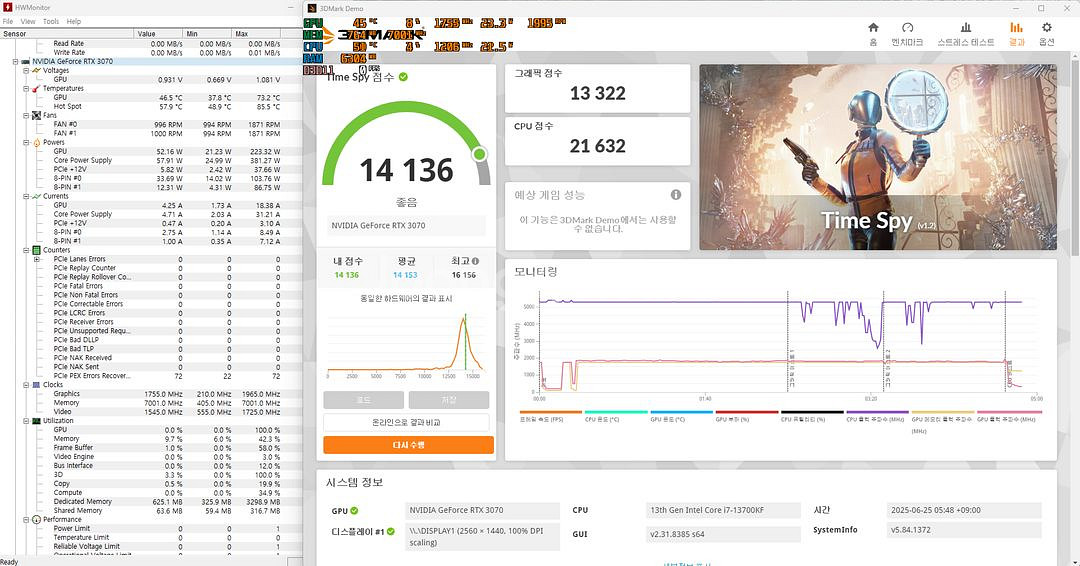Expand the PCIe Lanes Errors node

click(x=37, y=260)
